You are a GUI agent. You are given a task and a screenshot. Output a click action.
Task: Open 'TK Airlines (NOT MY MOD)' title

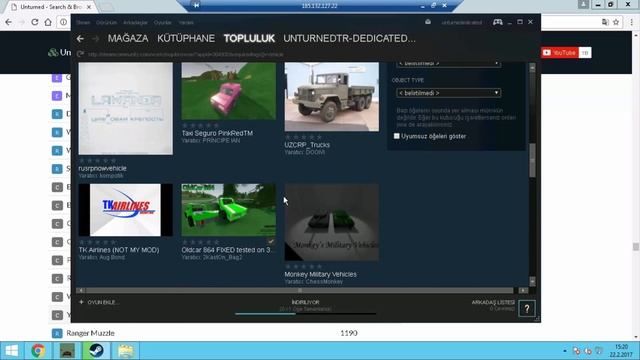[119, 250]
